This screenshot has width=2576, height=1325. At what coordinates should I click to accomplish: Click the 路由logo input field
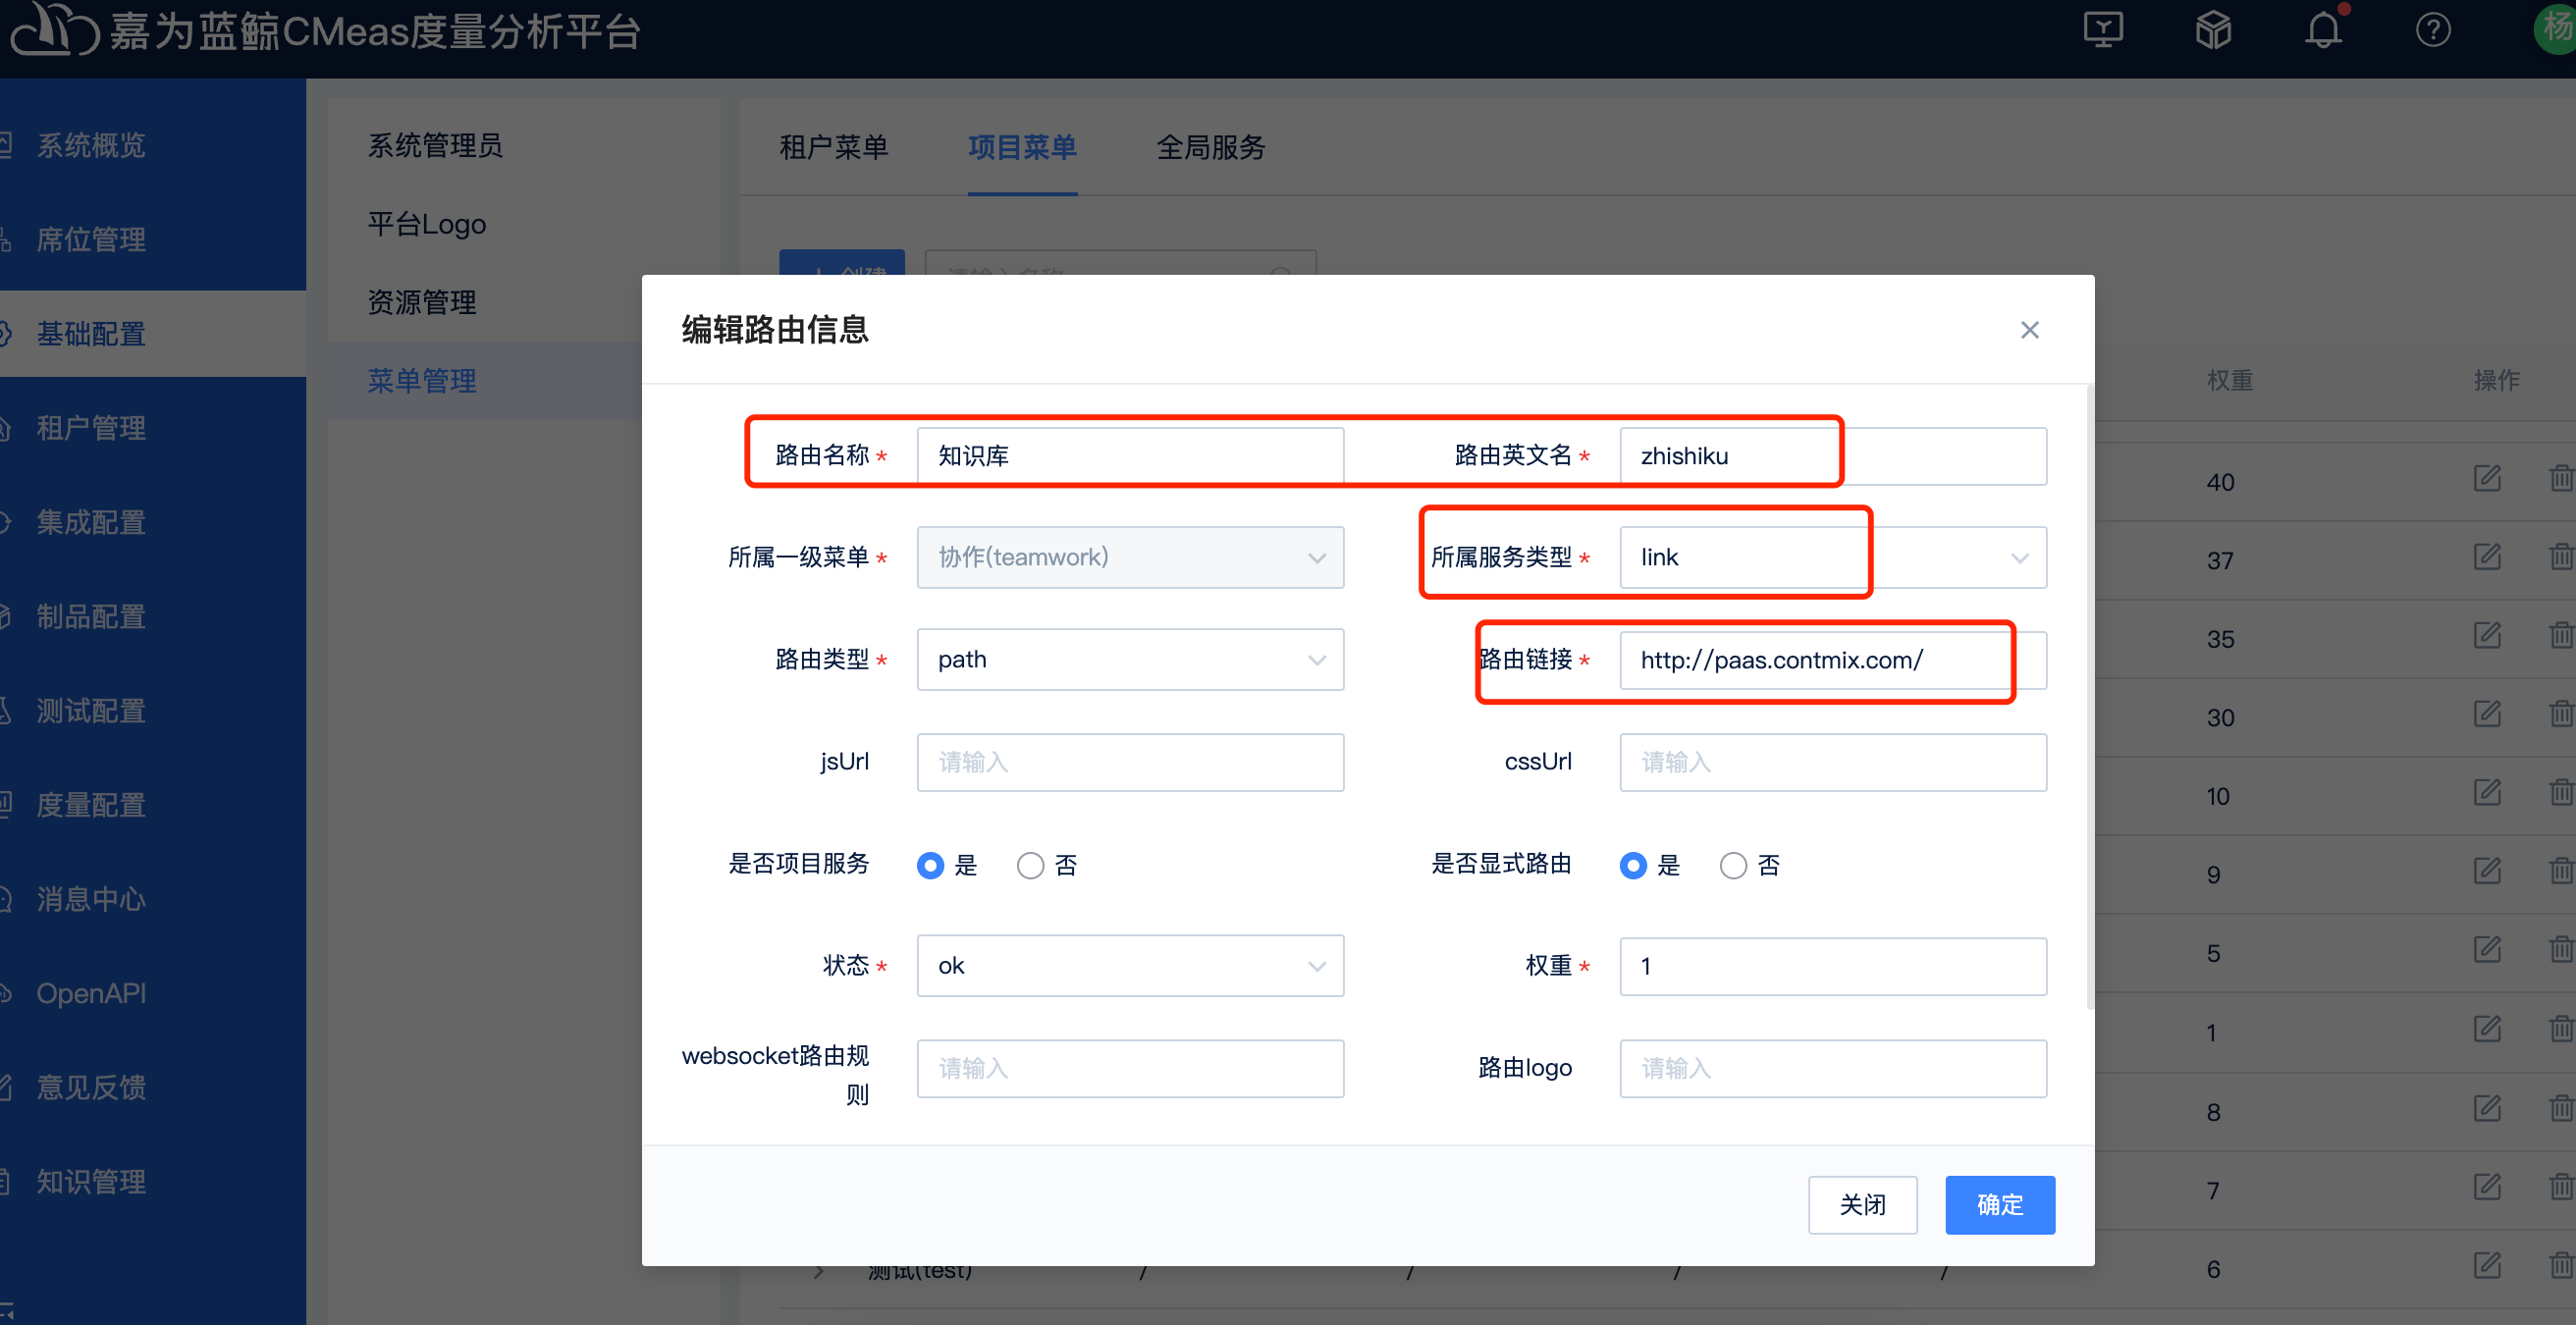click(1833, 1069)
